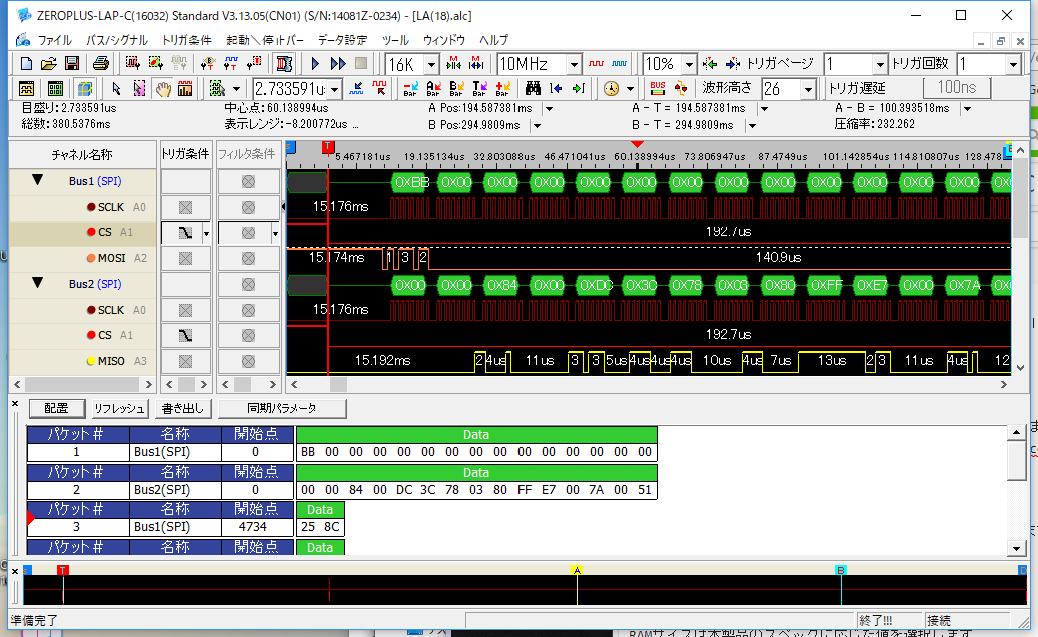Open the 10MHz sampling frequency dropdown
This screenshot has height=637, width=1038.
pos(575,64)
